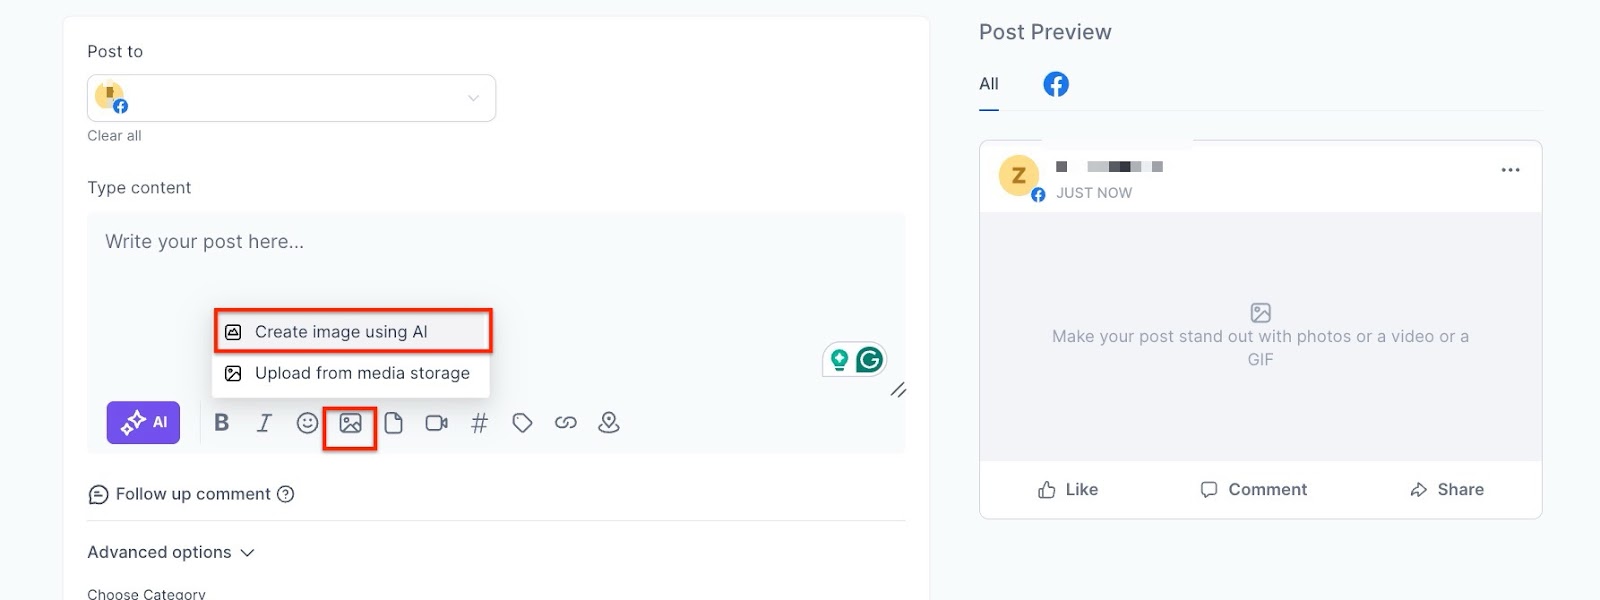Image resolution: width=1600 pixels, height=600 pixels.
Task: Open the Grammarly widget icon
Action: click(x=869, y=359)
